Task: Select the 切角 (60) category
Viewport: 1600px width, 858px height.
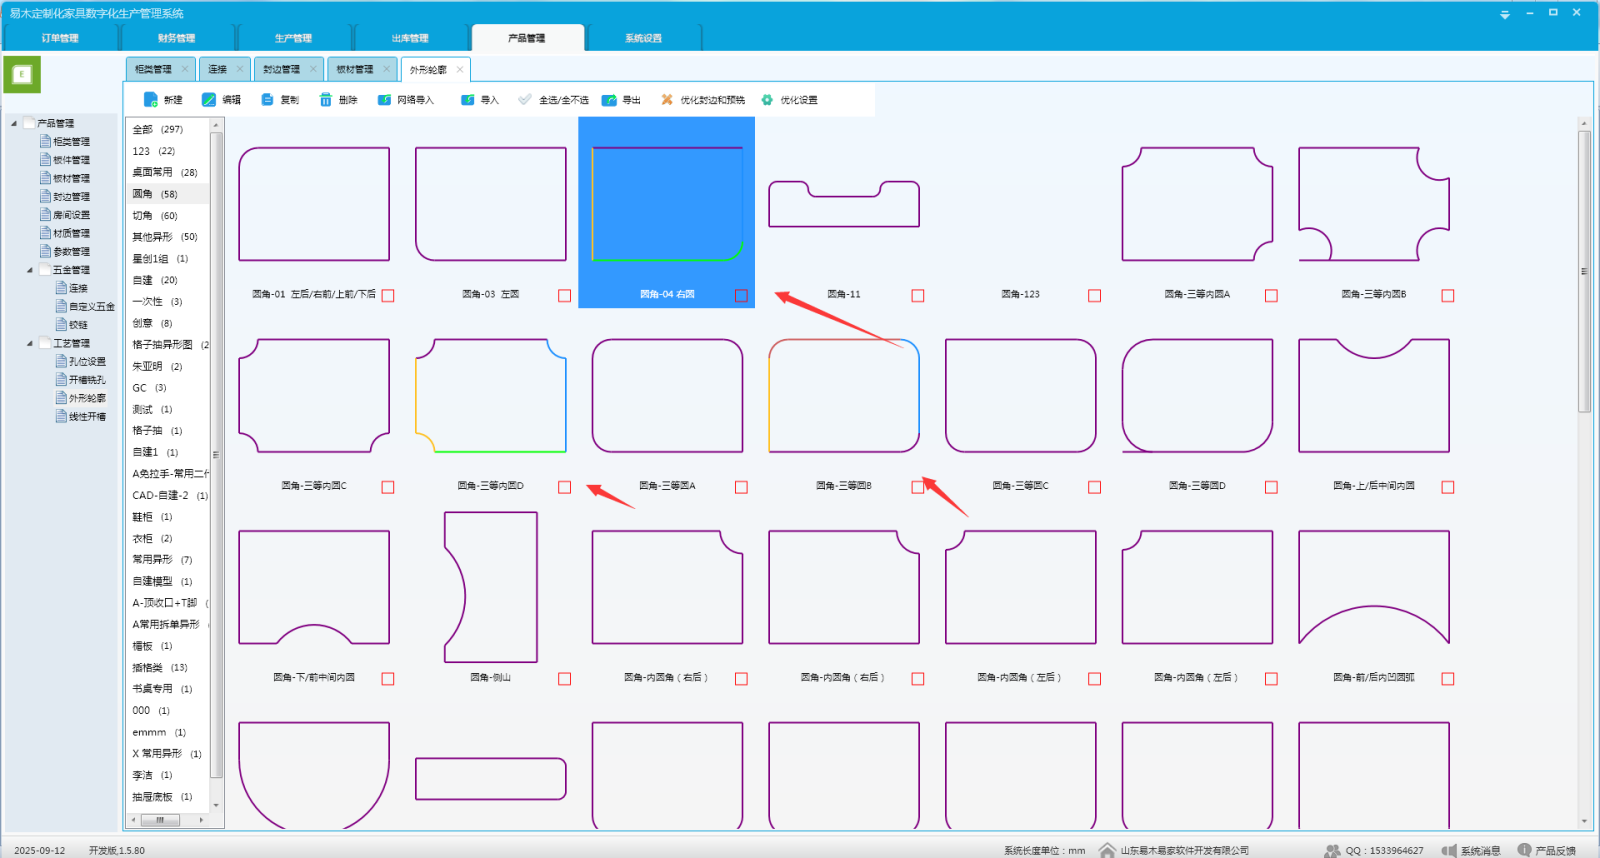Action: point(155,215)
